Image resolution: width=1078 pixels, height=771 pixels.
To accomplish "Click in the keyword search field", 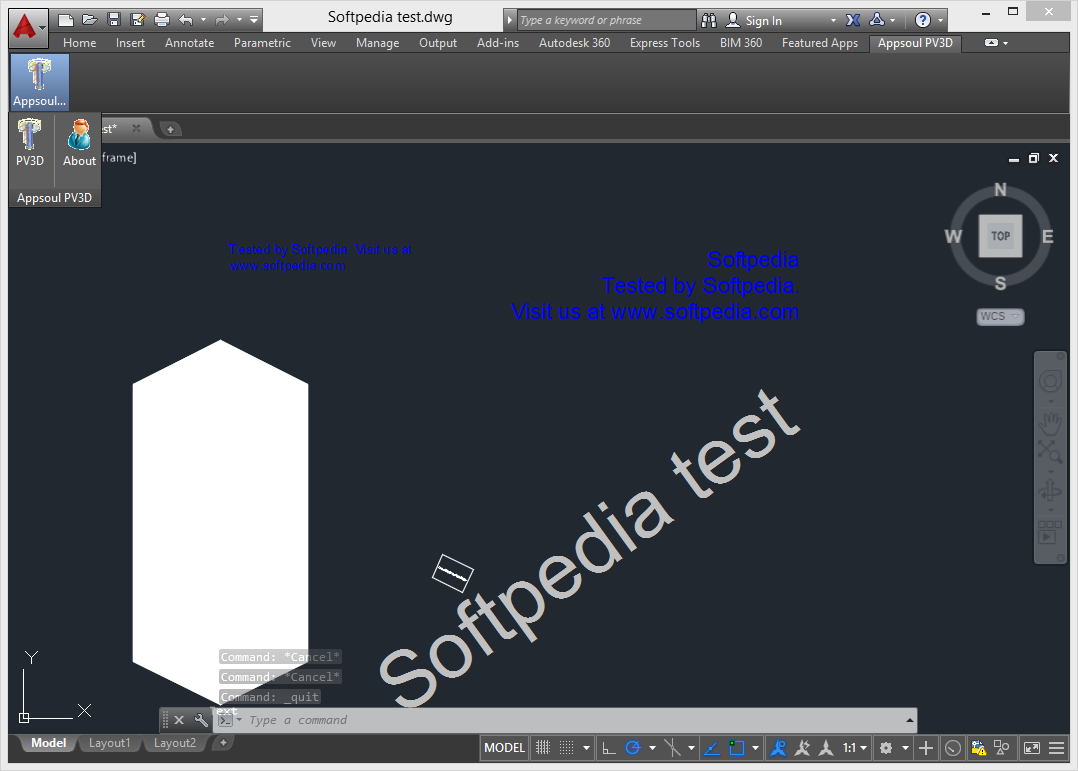I will point(606,21).
